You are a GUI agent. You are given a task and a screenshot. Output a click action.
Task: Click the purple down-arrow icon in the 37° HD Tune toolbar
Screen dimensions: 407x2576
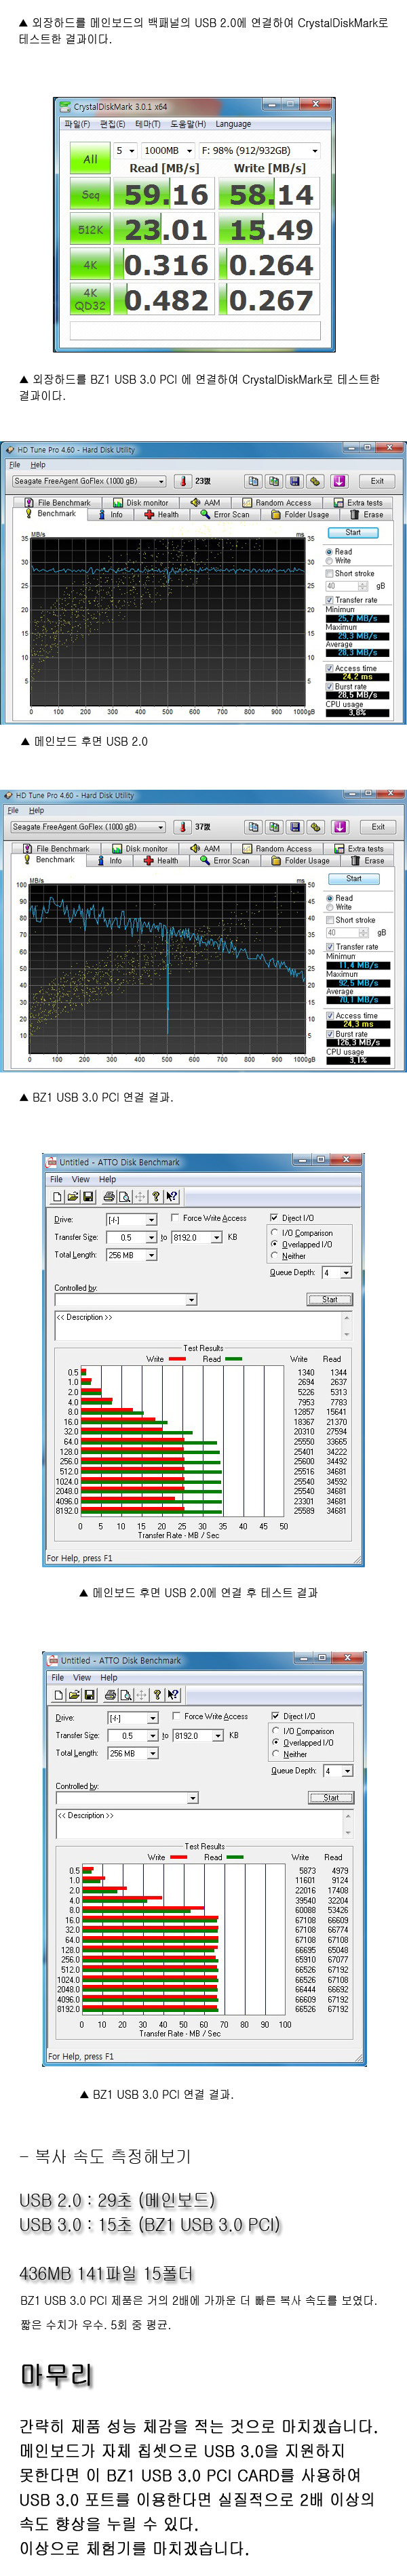(x=340, y=827)
